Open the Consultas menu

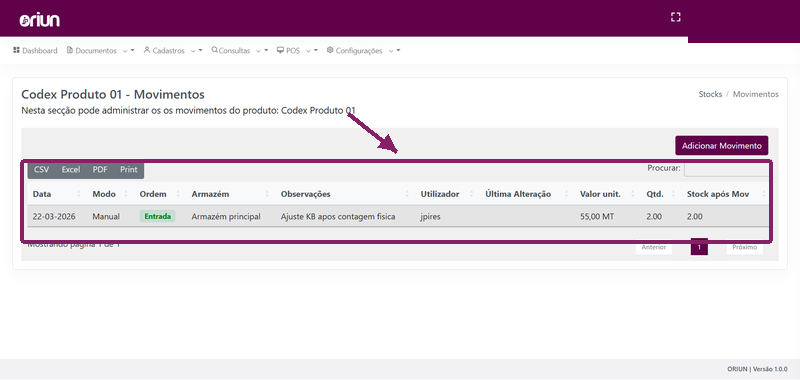tap(234, 50)
